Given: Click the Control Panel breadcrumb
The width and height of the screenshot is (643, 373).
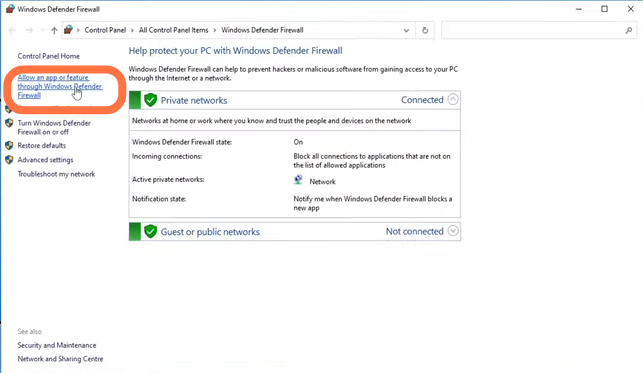Looking at the screenshot, I should 105,30.
